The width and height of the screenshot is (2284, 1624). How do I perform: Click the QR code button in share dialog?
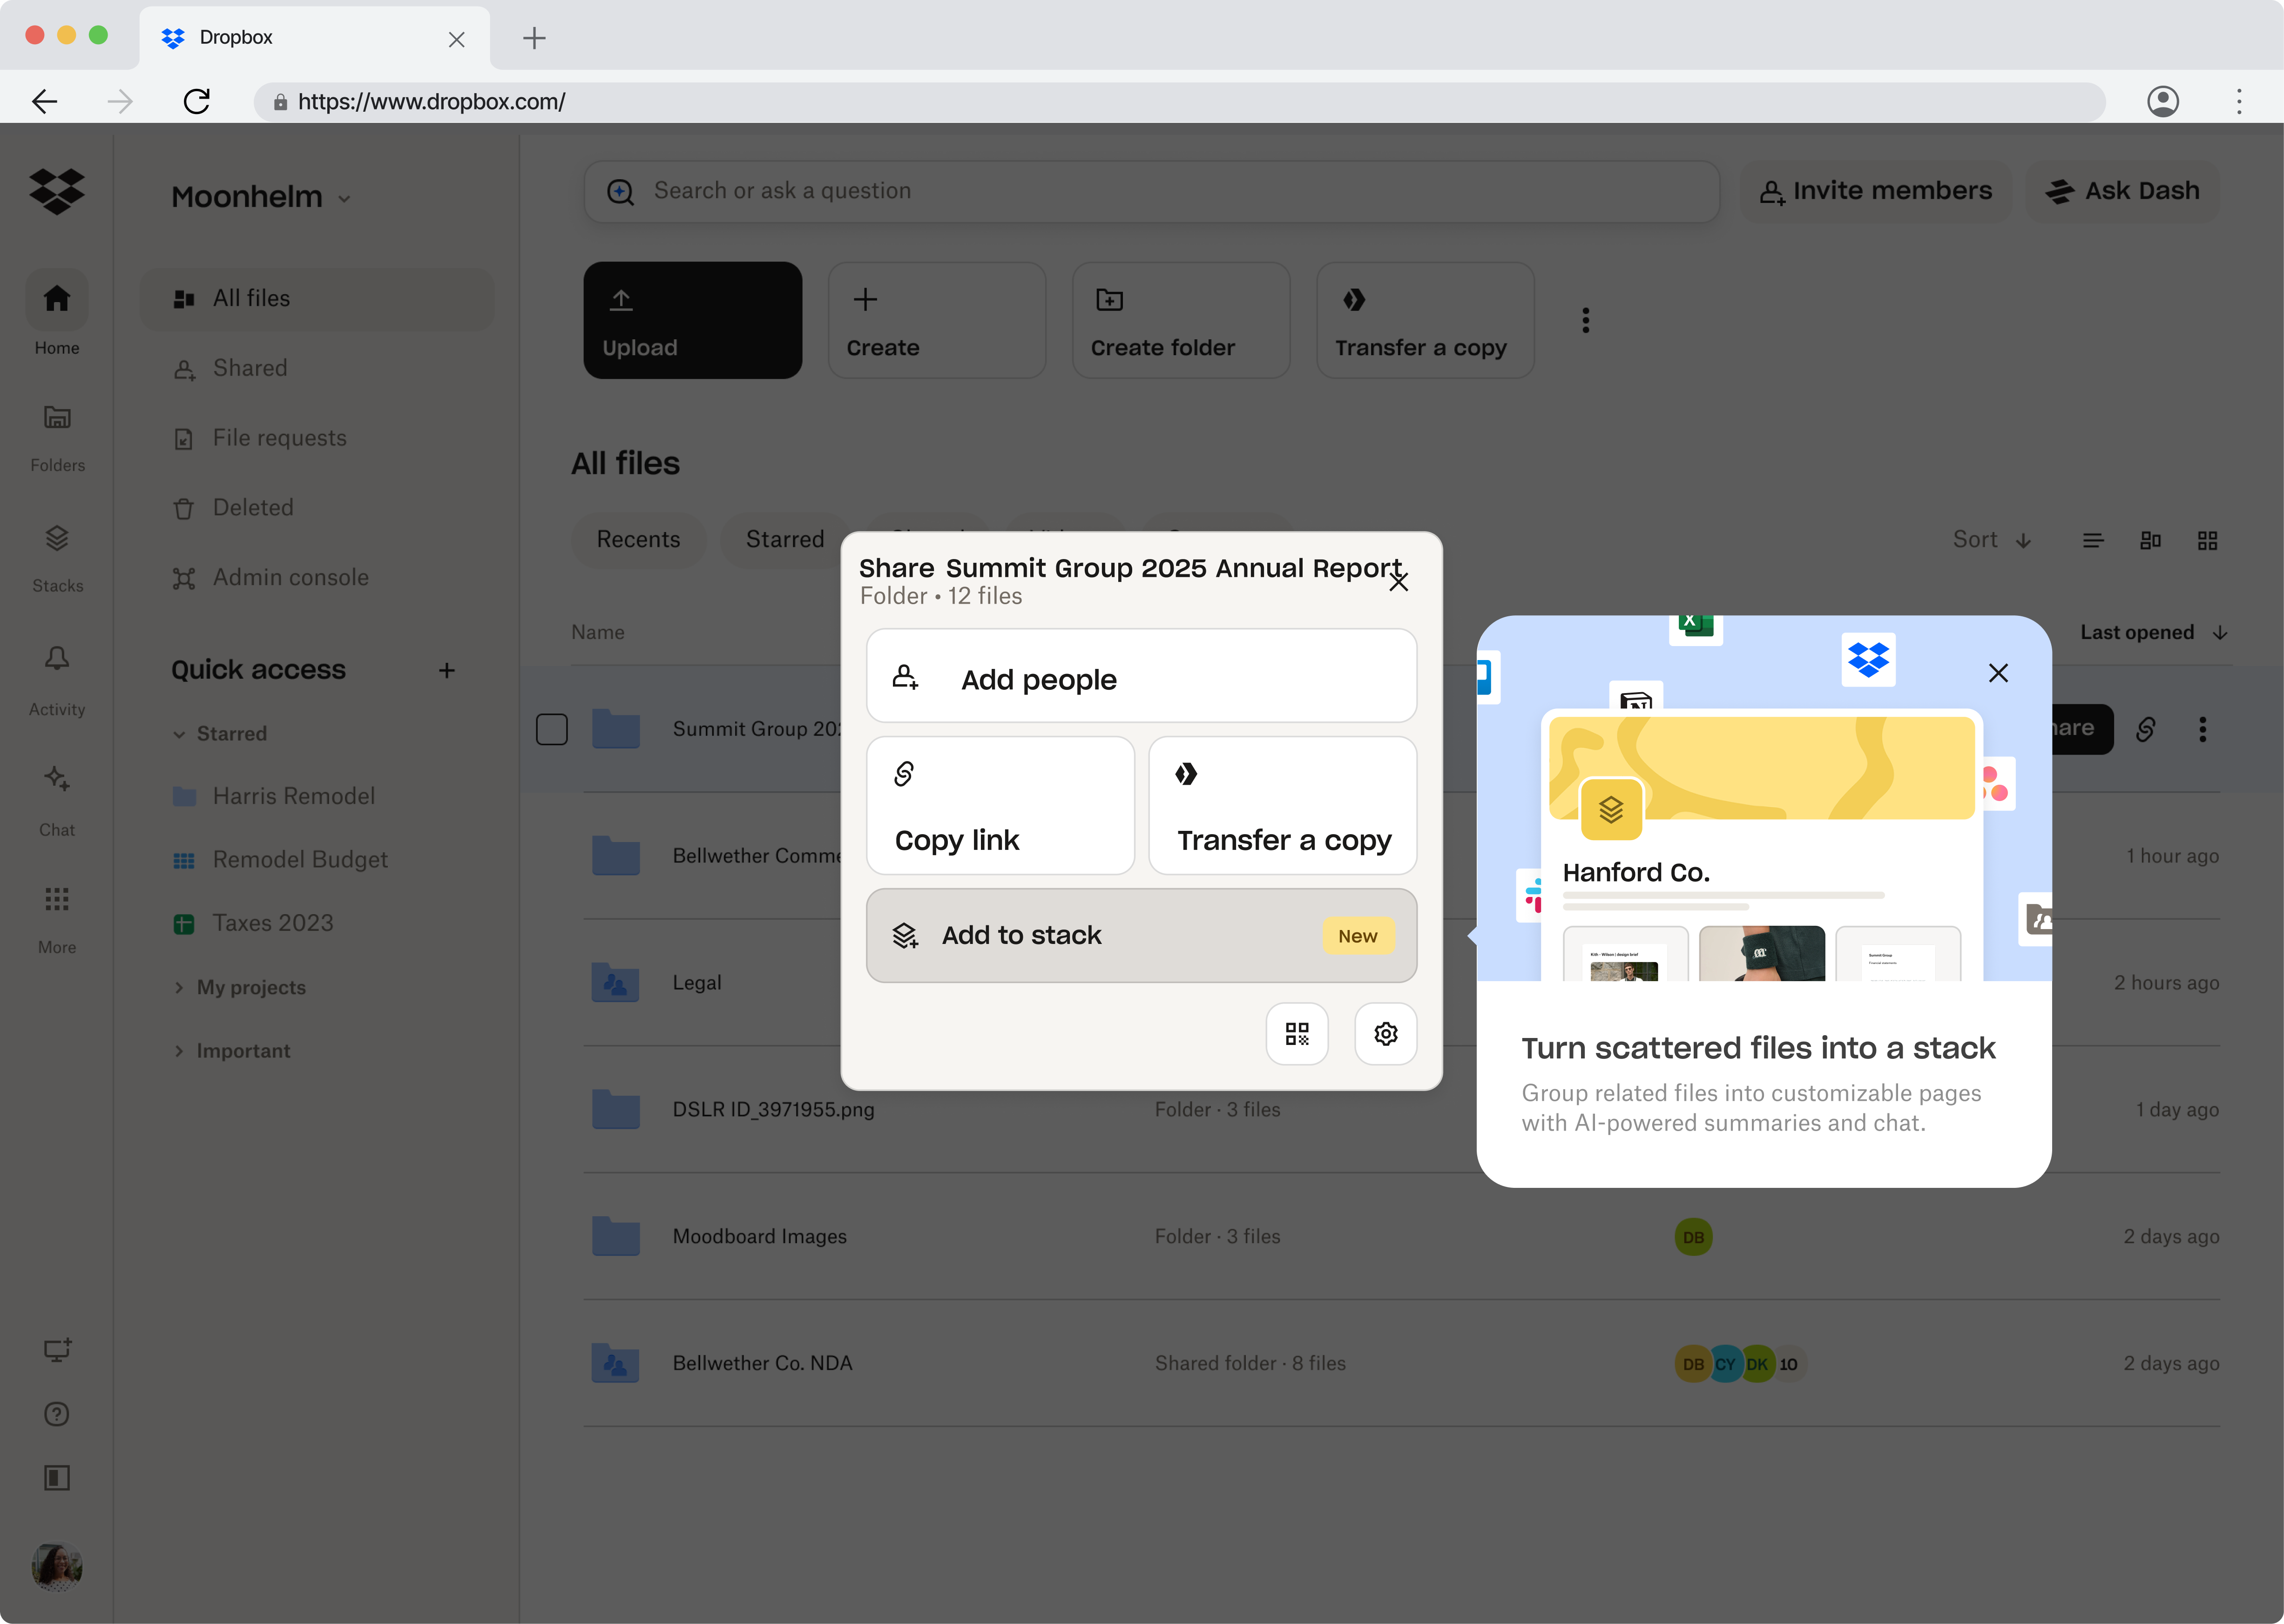click(1297, 1034)
